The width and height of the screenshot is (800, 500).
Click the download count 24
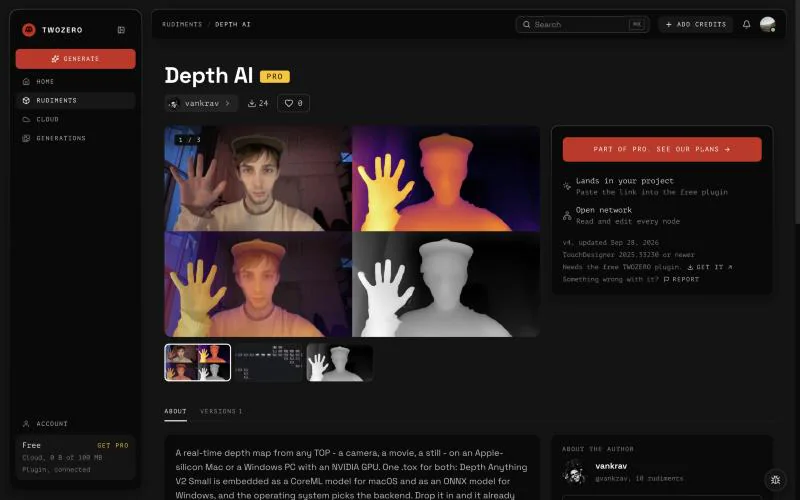pyautogui.click(x=258, y=103)
